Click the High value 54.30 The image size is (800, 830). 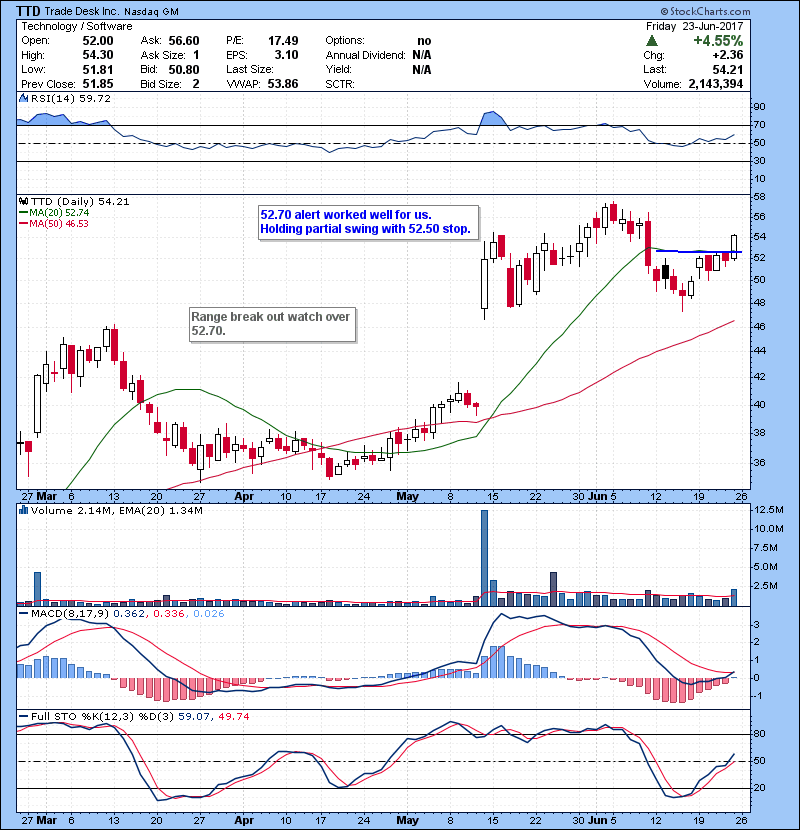98,55
